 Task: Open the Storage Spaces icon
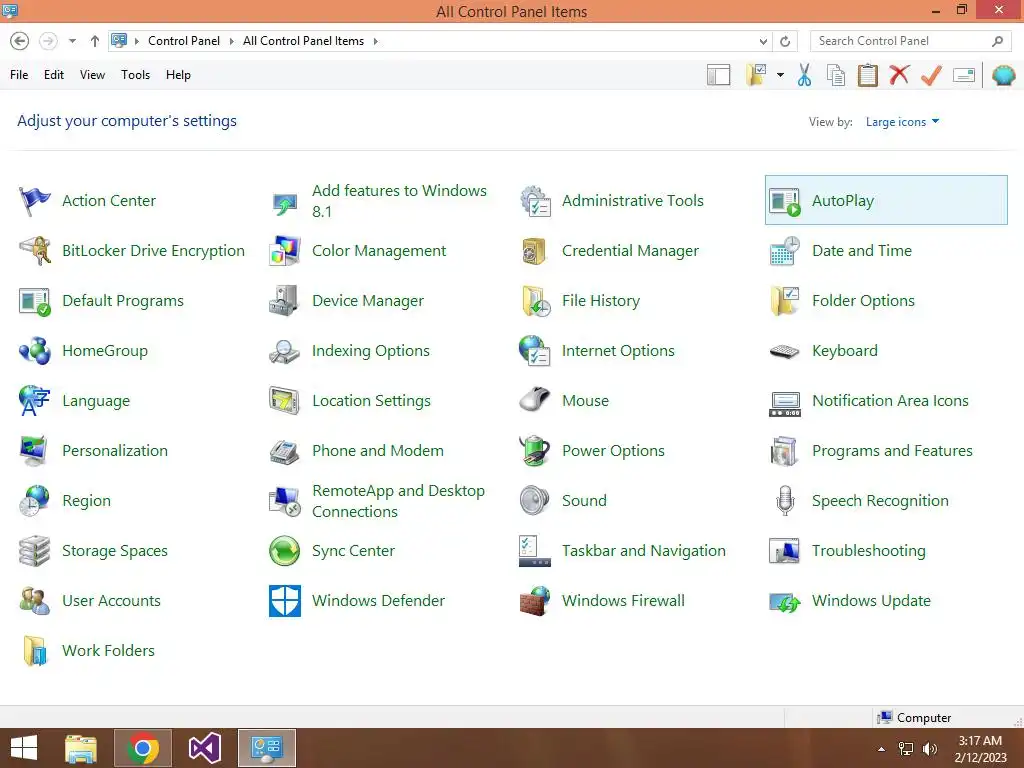click(x=35, y=551)
